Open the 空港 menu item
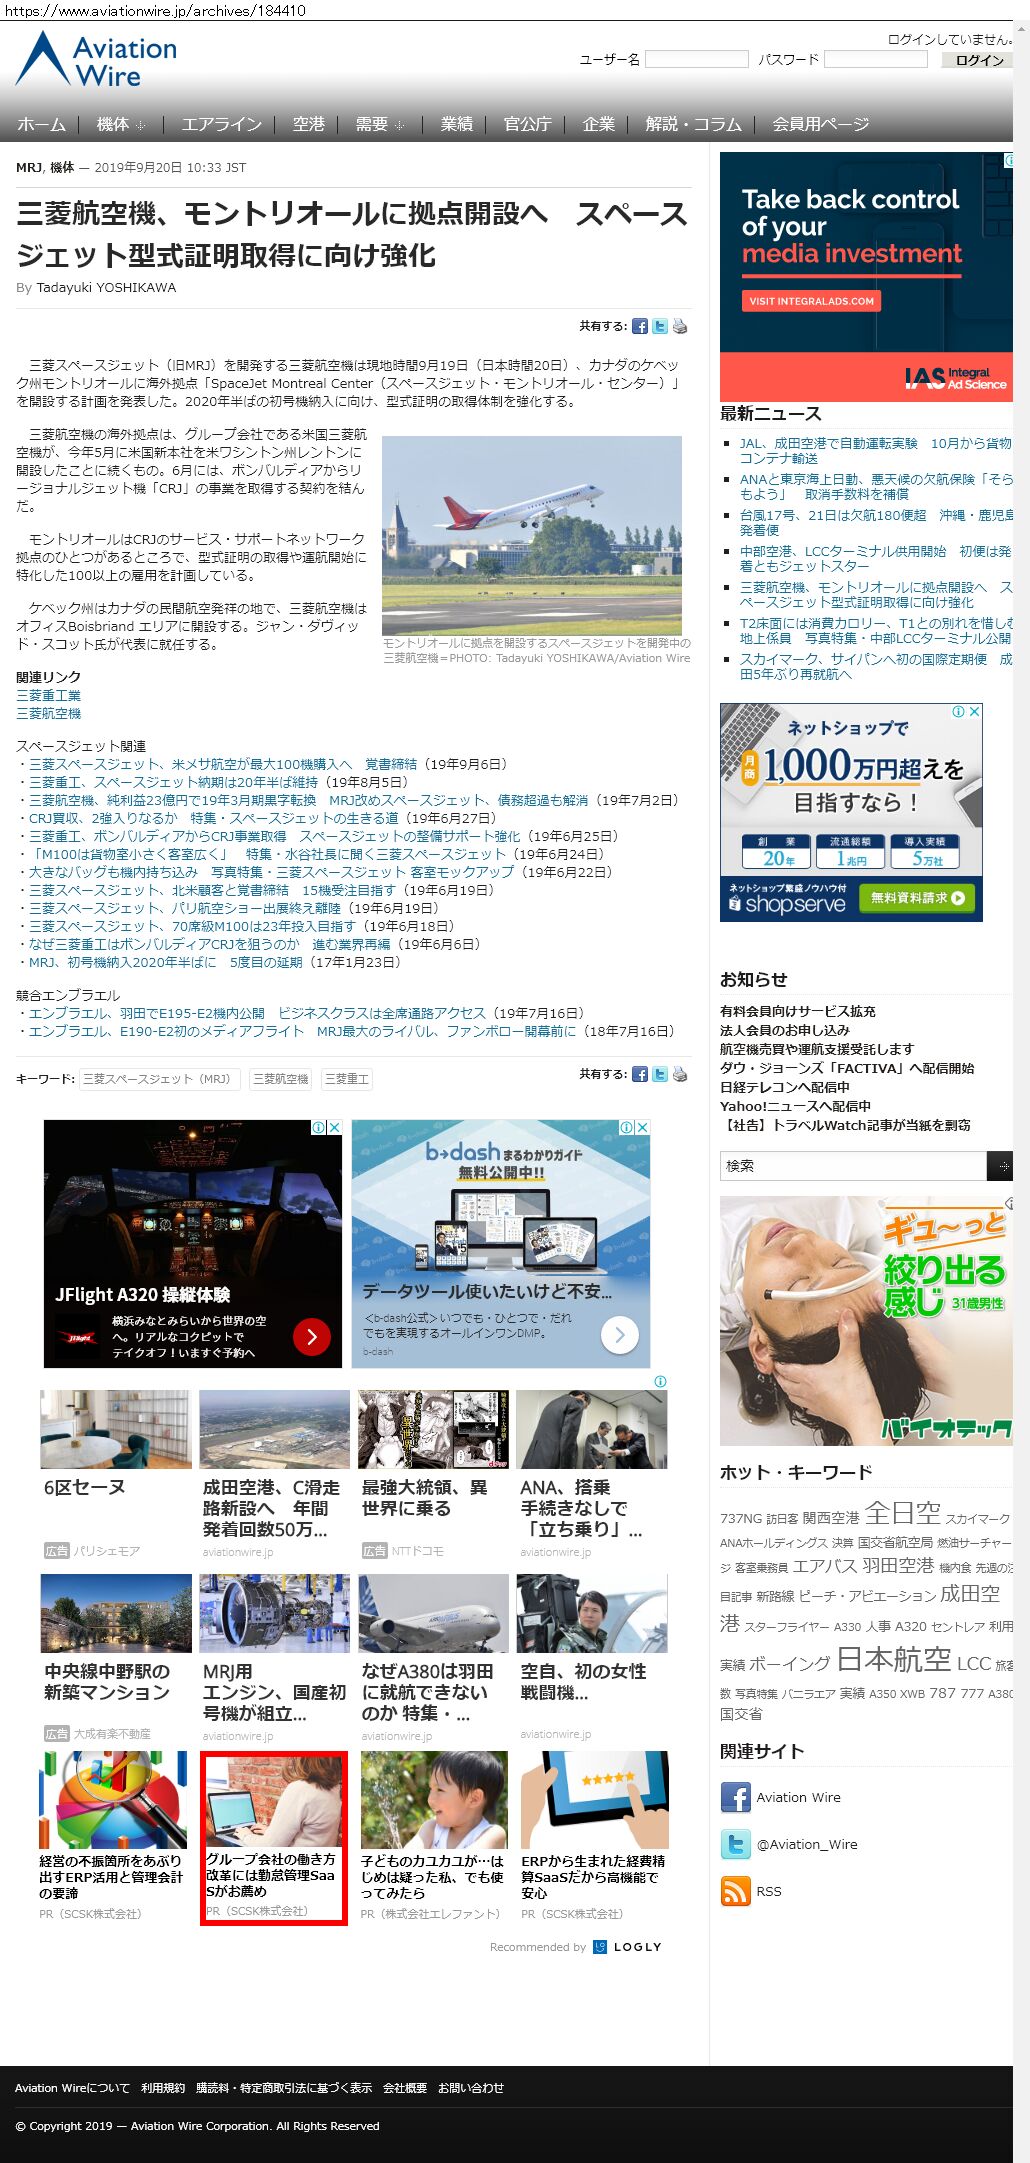1030x2163 pixels. pos(309,124)
